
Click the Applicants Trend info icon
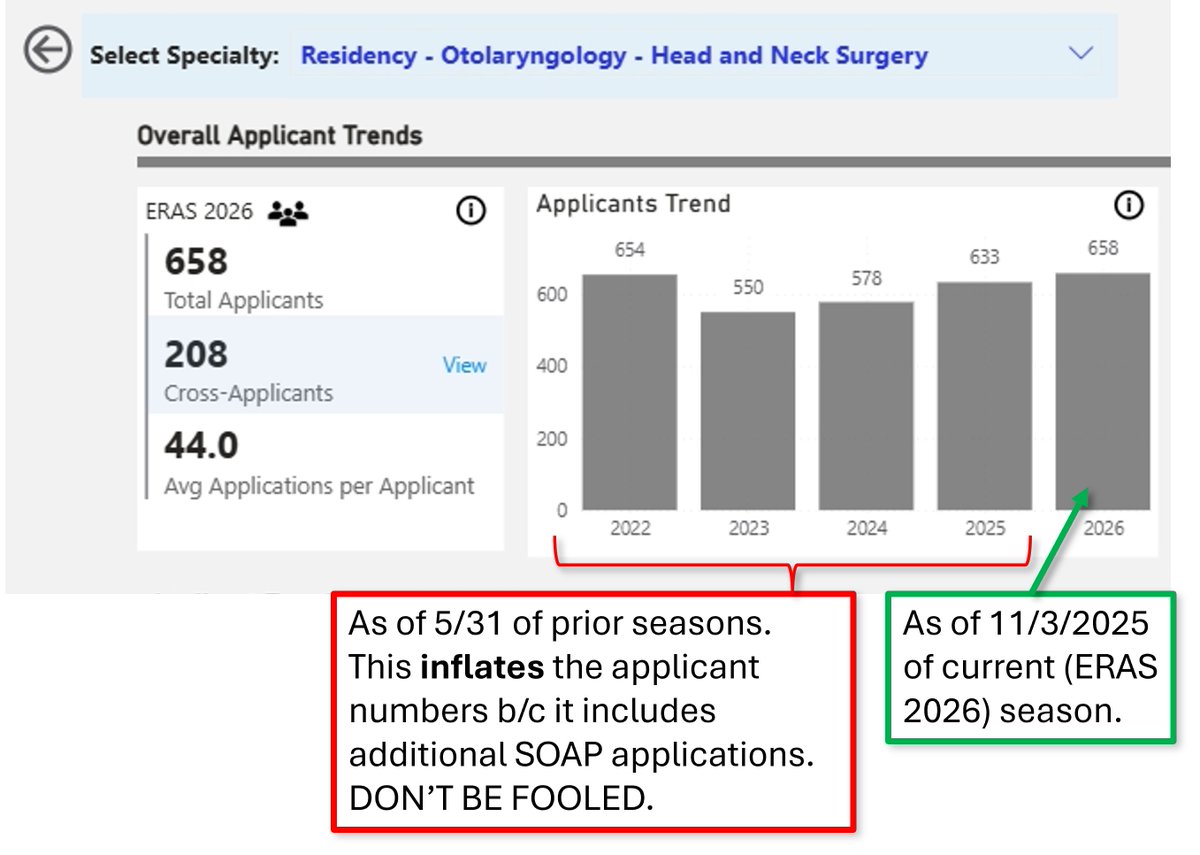point(1128,205)
